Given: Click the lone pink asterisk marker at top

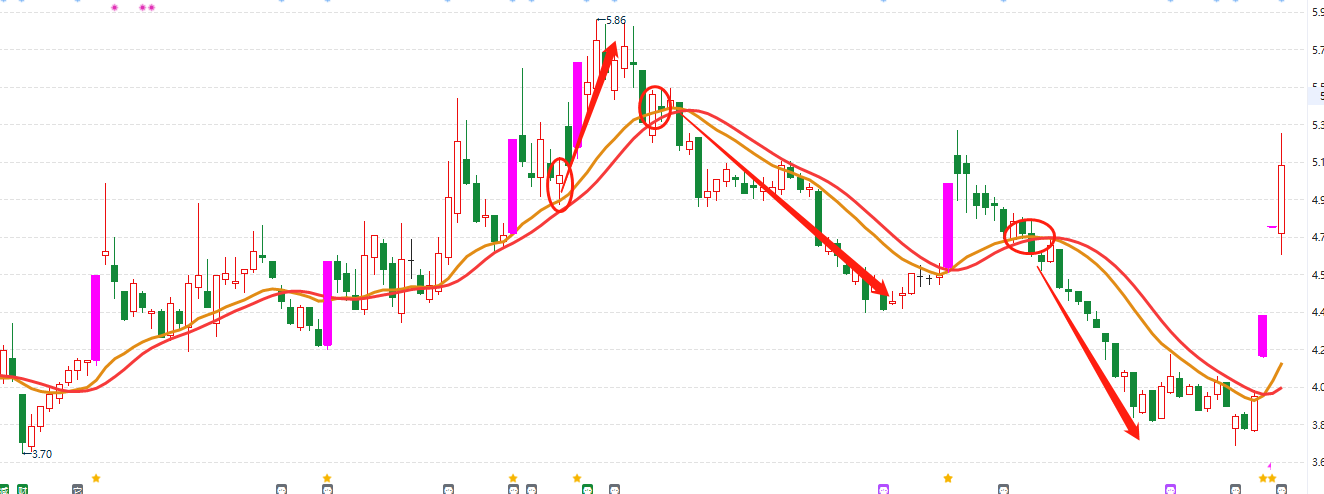Looking at the screenshot, I should coord(114,7).
